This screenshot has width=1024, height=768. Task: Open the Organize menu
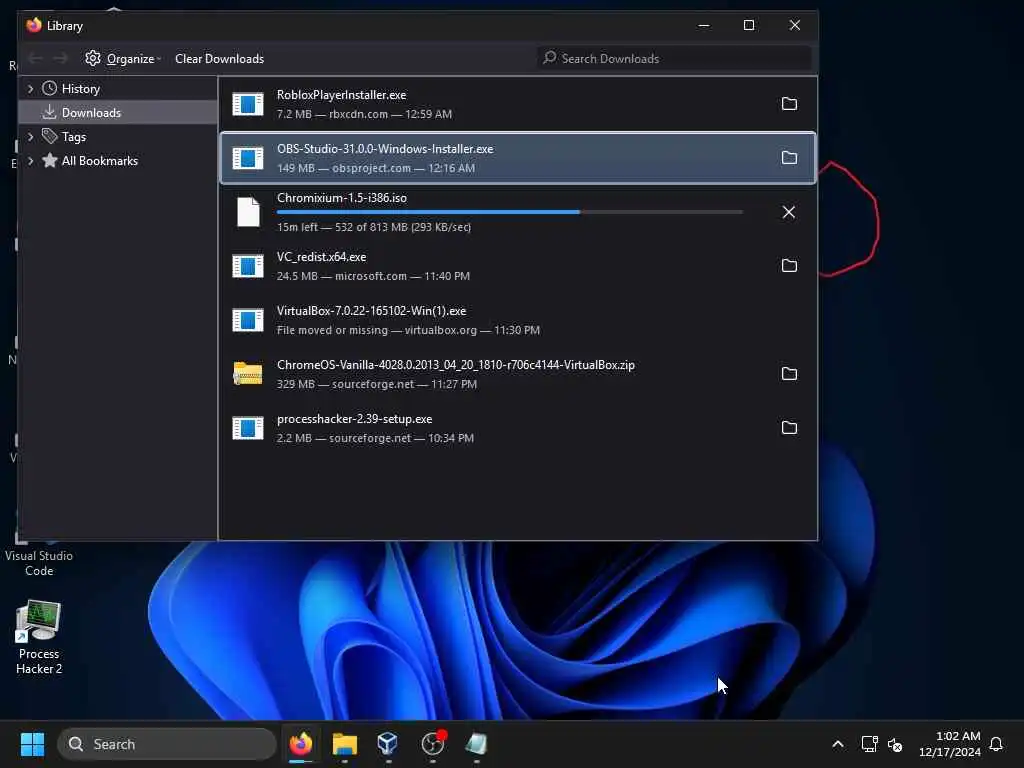pyautogui.click(x=123, y=59)
